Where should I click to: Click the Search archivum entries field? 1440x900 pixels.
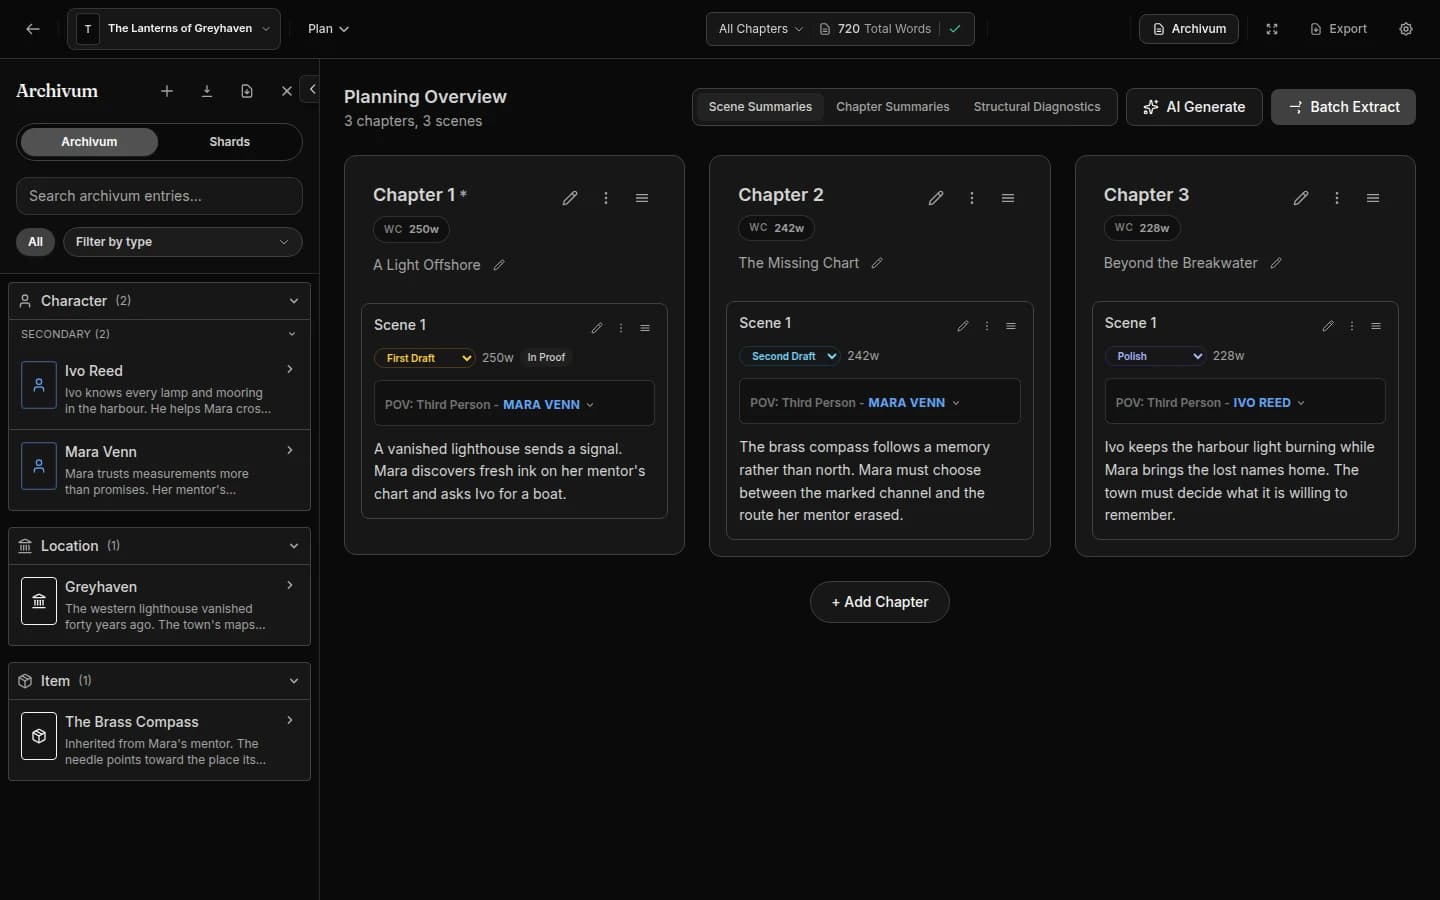pyautogui.click(x=159, y=196)
